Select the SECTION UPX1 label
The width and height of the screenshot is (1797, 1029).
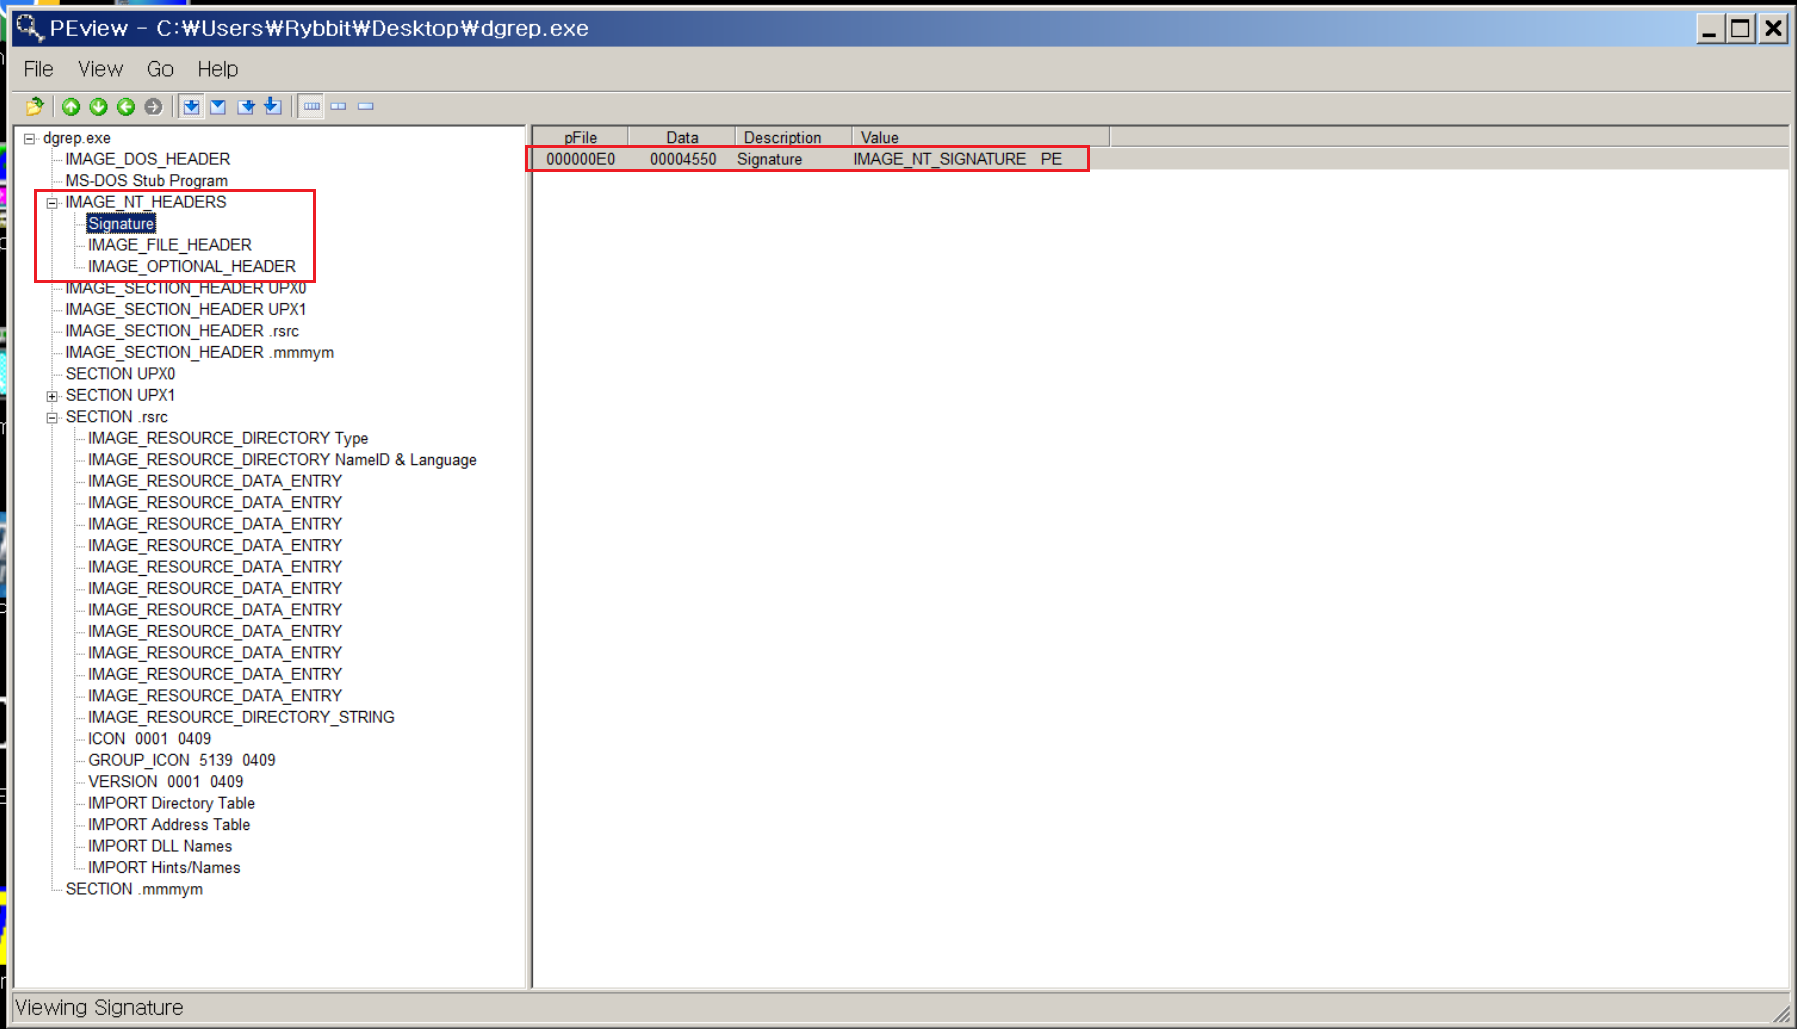tap(120, 395)
